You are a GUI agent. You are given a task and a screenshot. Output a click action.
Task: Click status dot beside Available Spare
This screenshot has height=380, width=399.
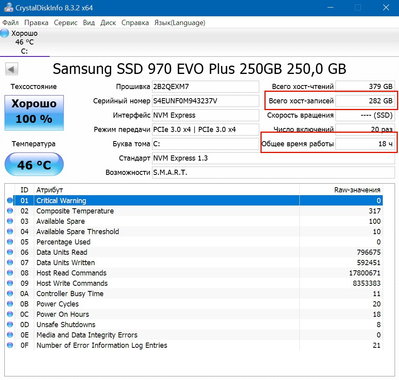[x=10, y=221]
